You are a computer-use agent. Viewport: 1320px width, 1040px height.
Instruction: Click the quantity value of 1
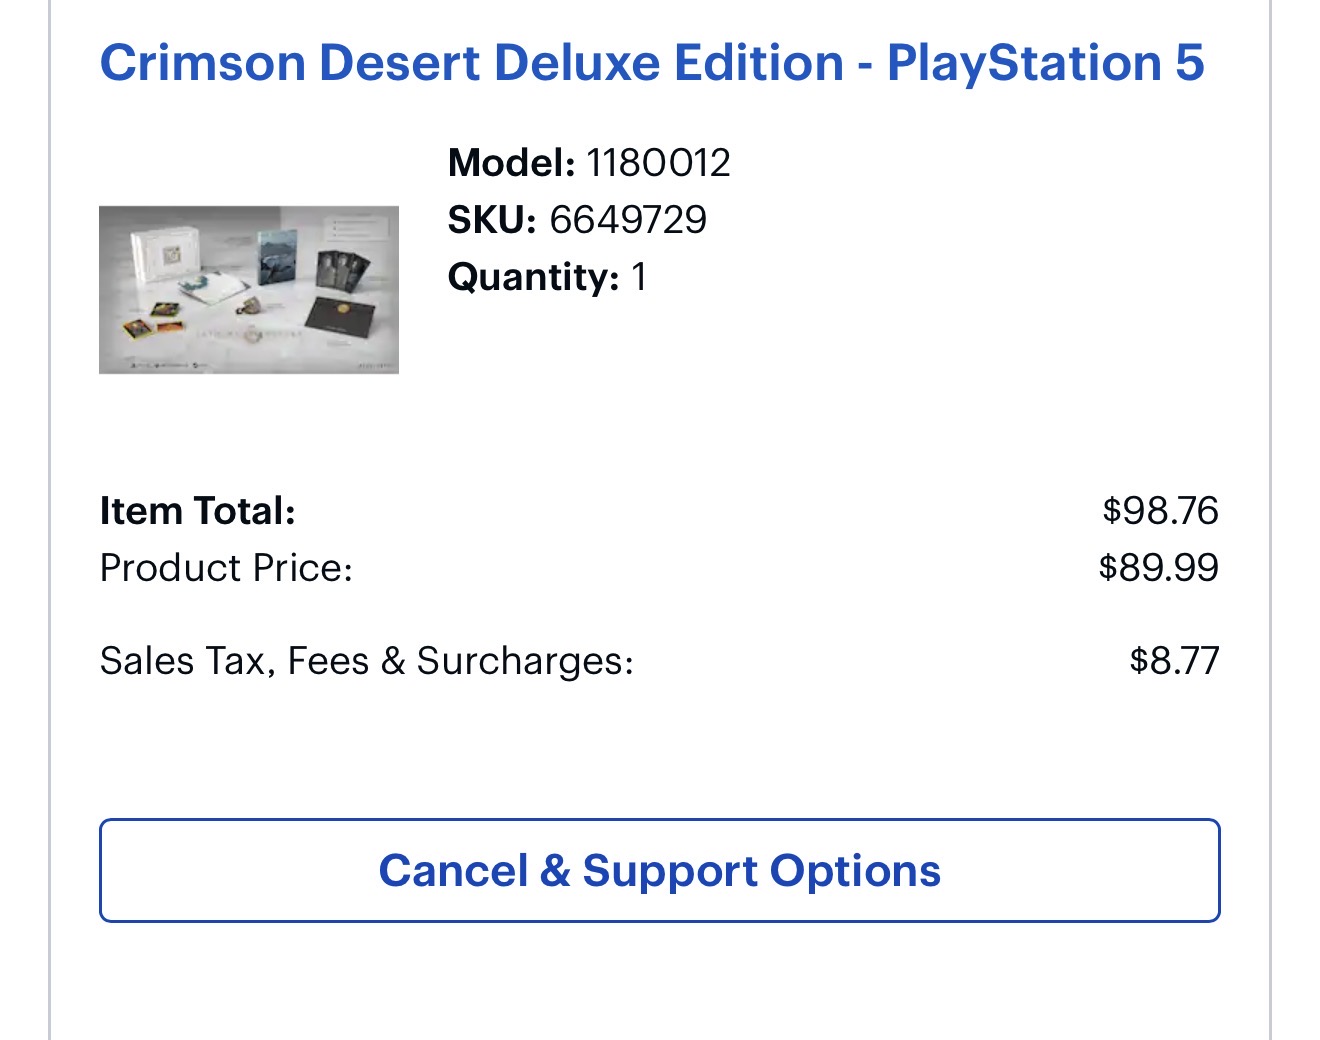coord(639,277)
